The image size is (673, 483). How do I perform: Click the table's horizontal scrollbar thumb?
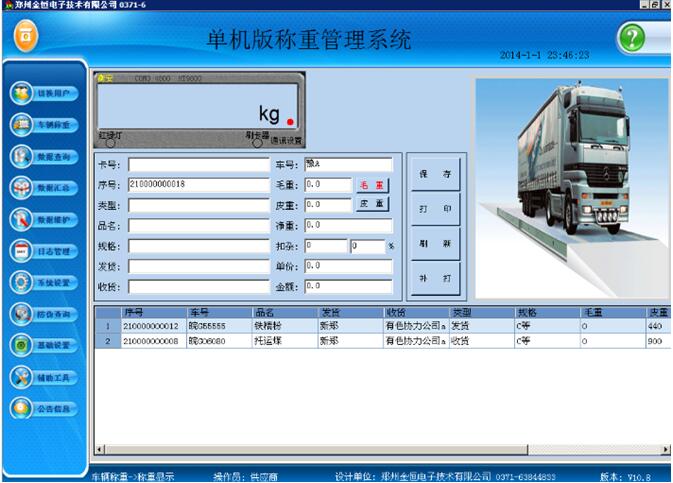[316, 450]
